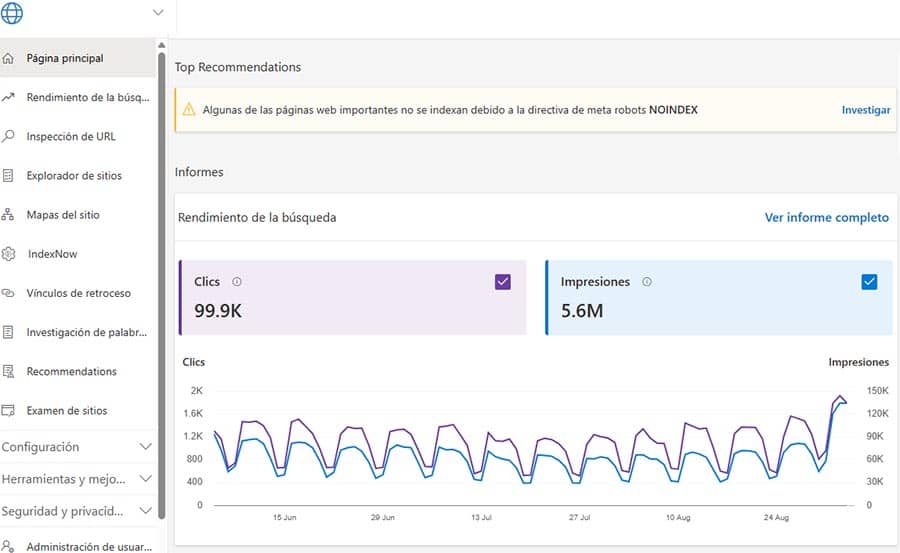Expand the Seguridad y privacid... section
The image size is (900, 553).
(x=77, y=511)
